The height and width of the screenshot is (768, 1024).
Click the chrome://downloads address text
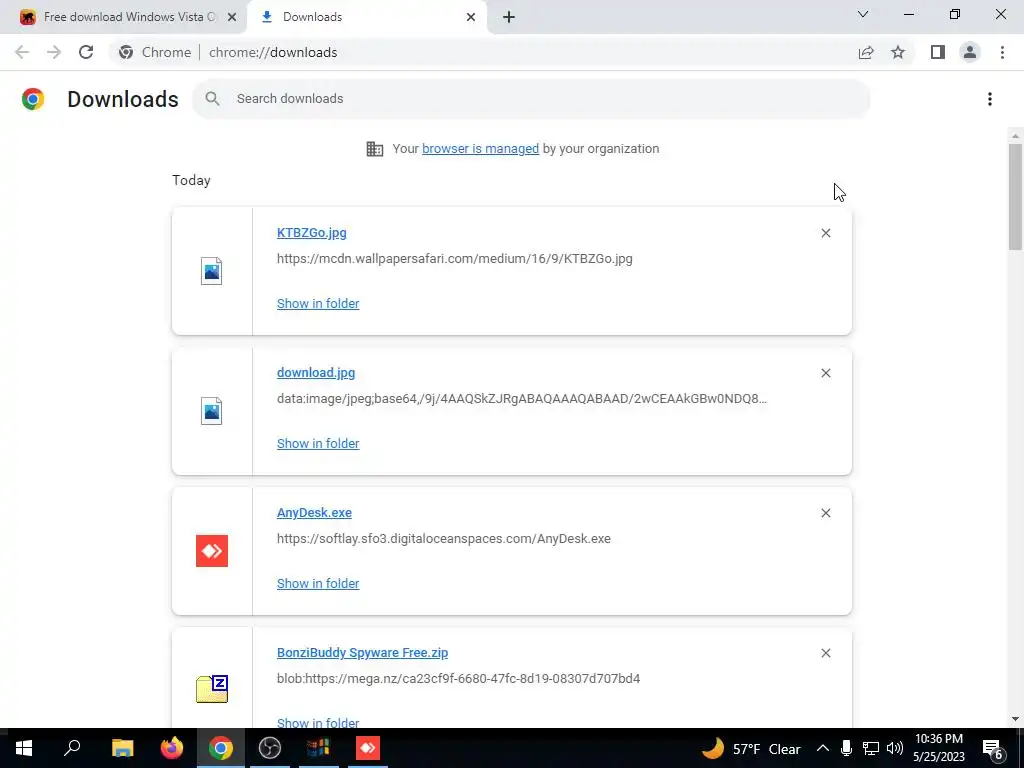(273, 52)
